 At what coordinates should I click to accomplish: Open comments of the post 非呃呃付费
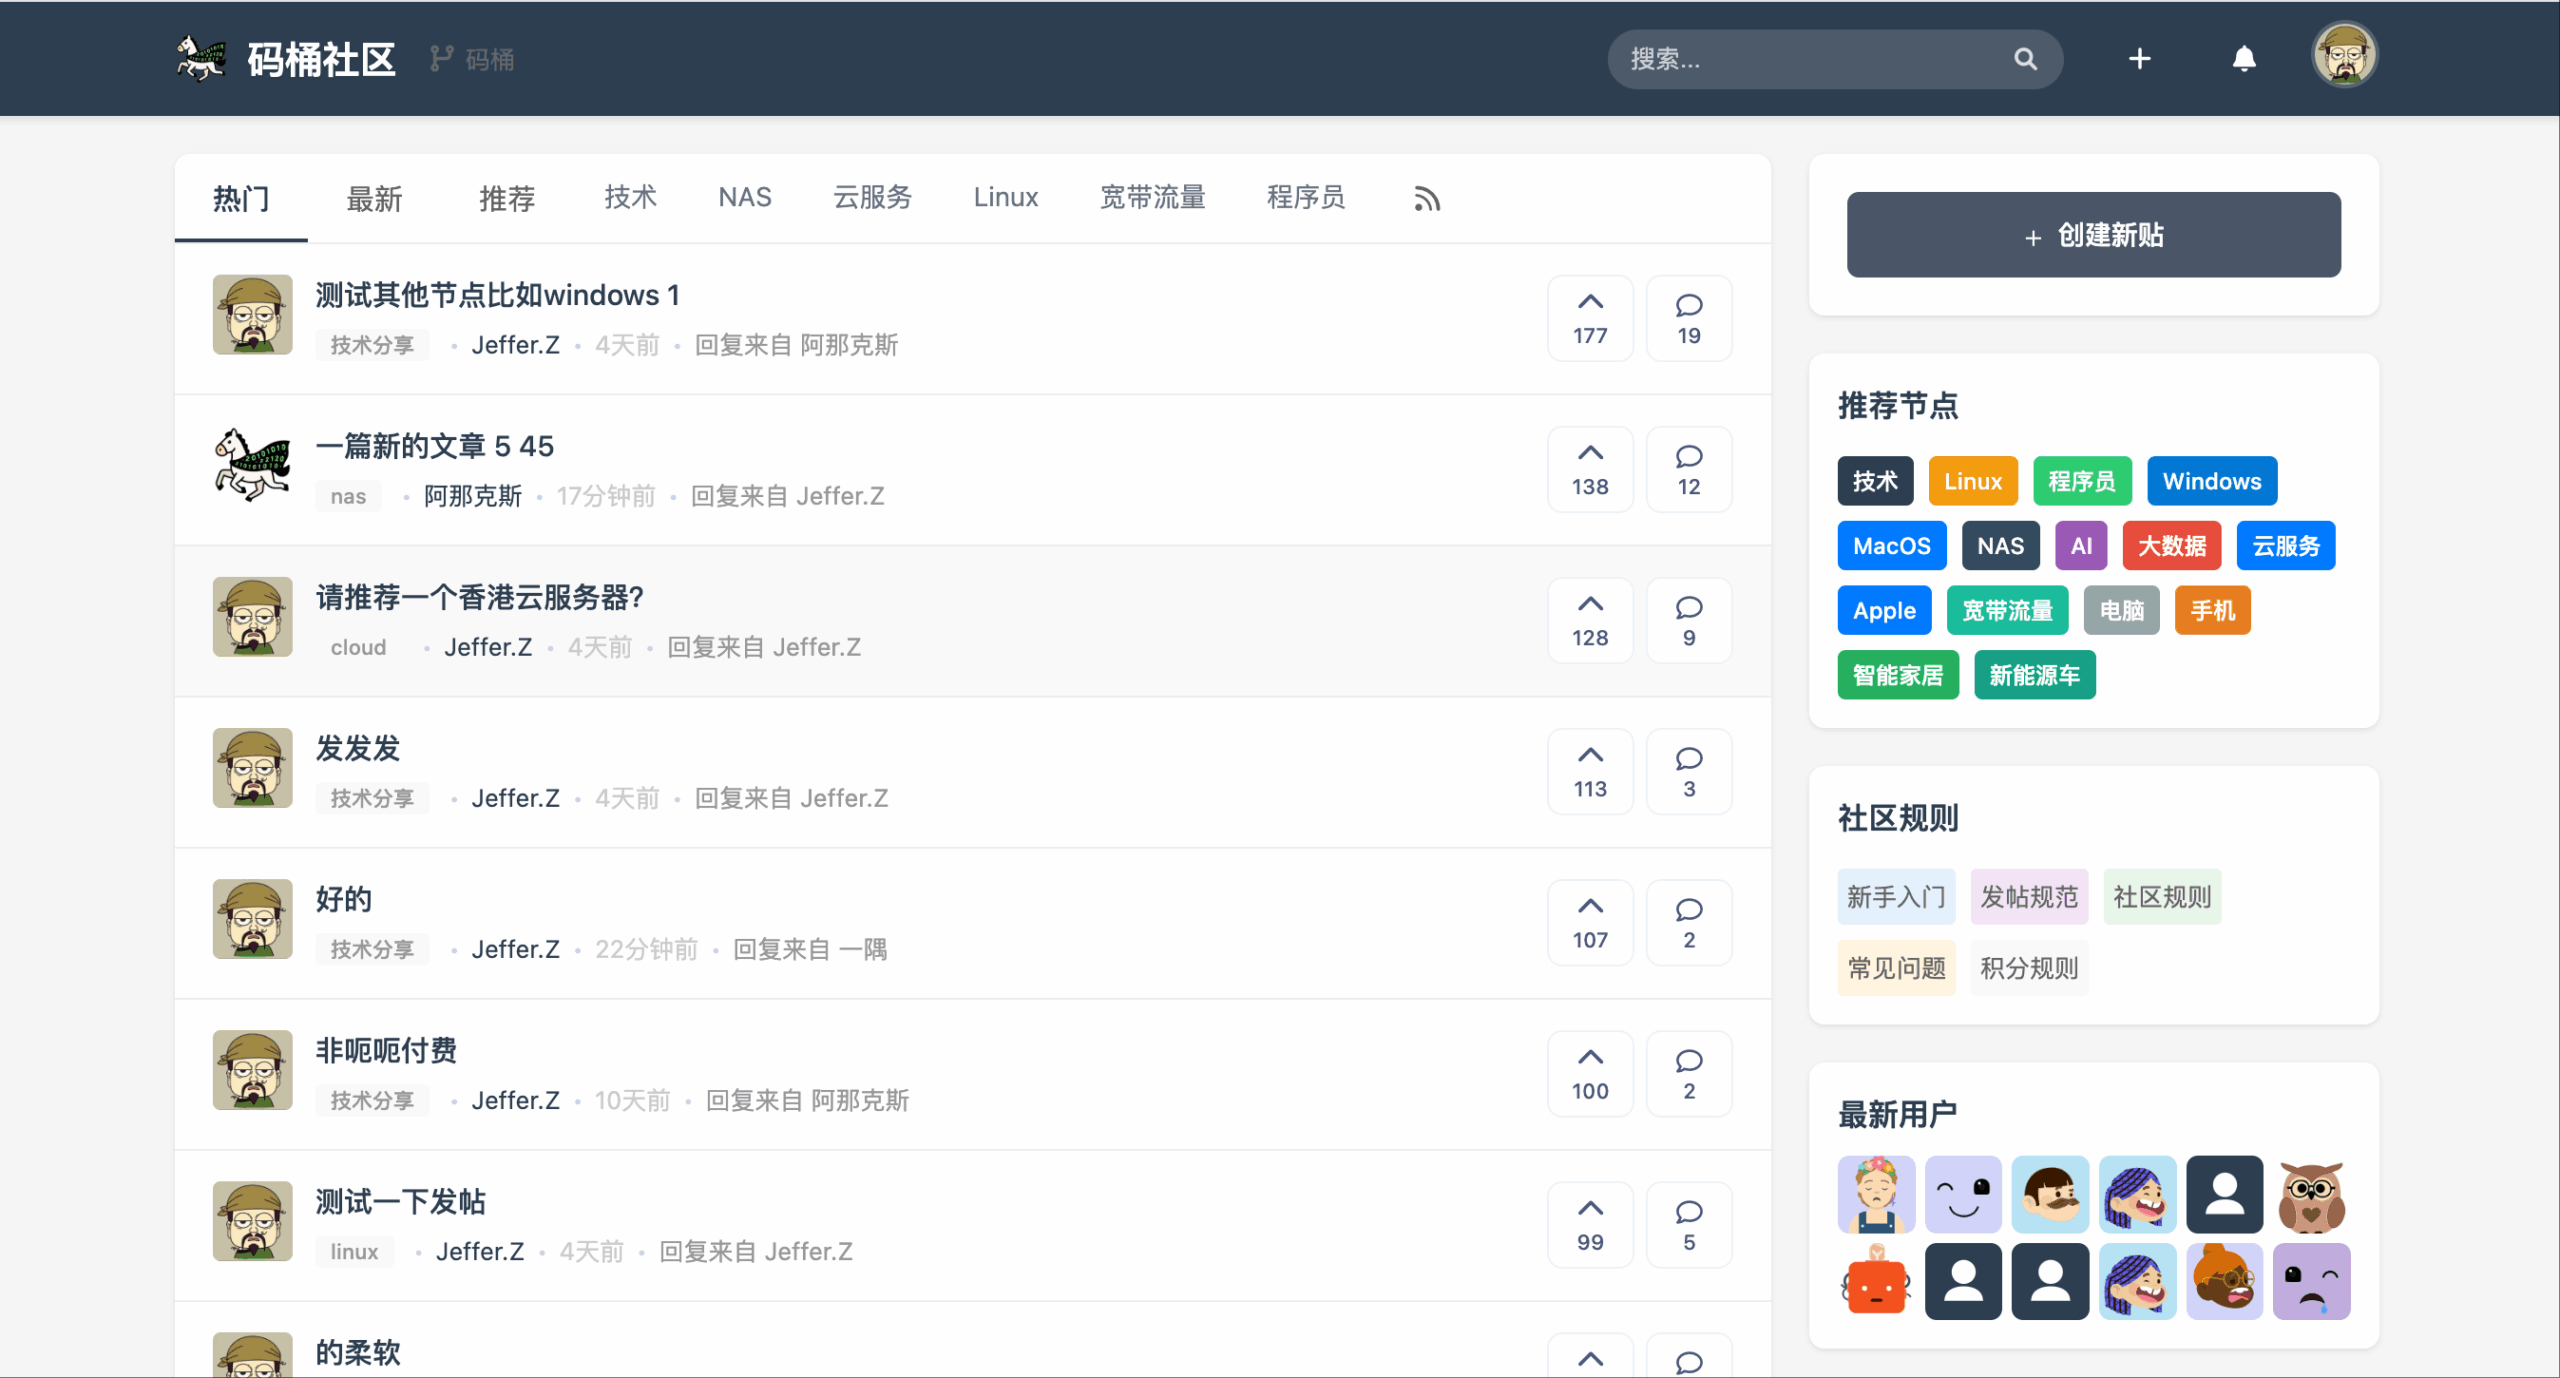[1689, 1073]
